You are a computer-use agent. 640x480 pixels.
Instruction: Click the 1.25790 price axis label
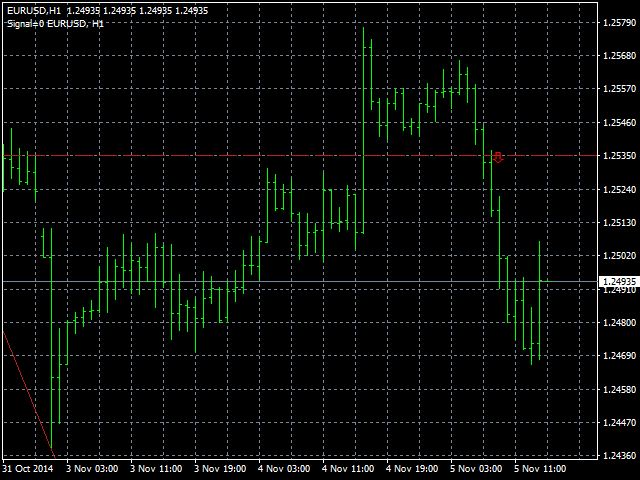pyautogui.click(x=619, y=22)
